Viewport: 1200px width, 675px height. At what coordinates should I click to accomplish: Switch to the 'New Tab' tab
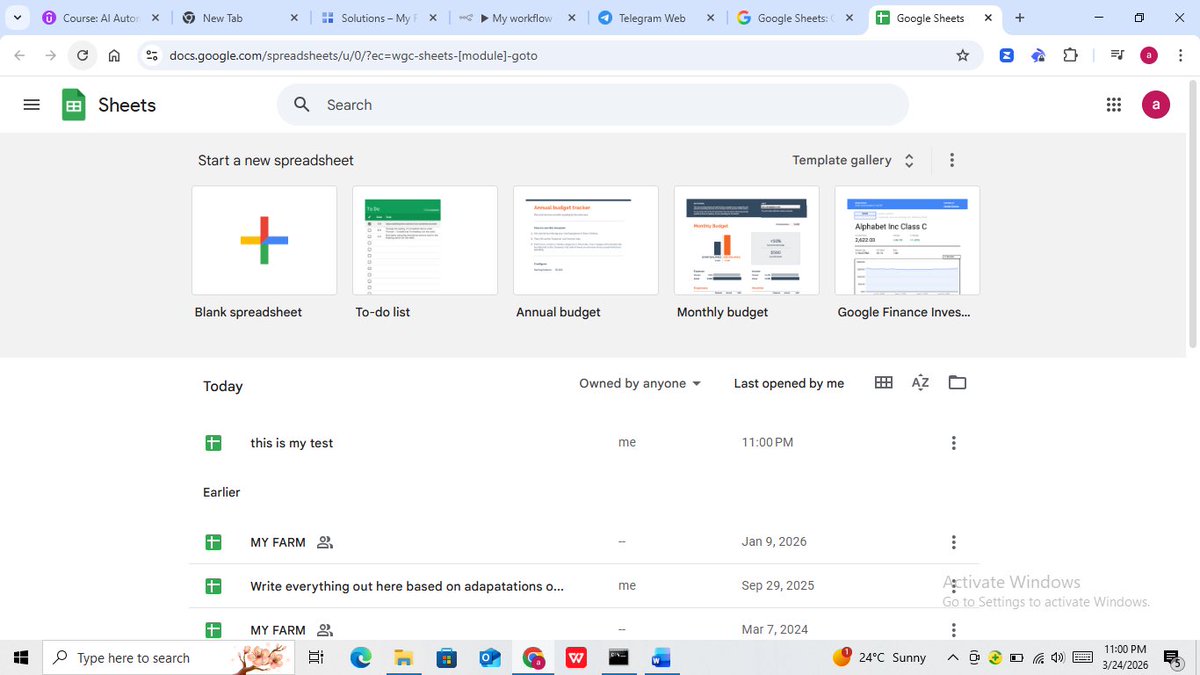[242, 18]
